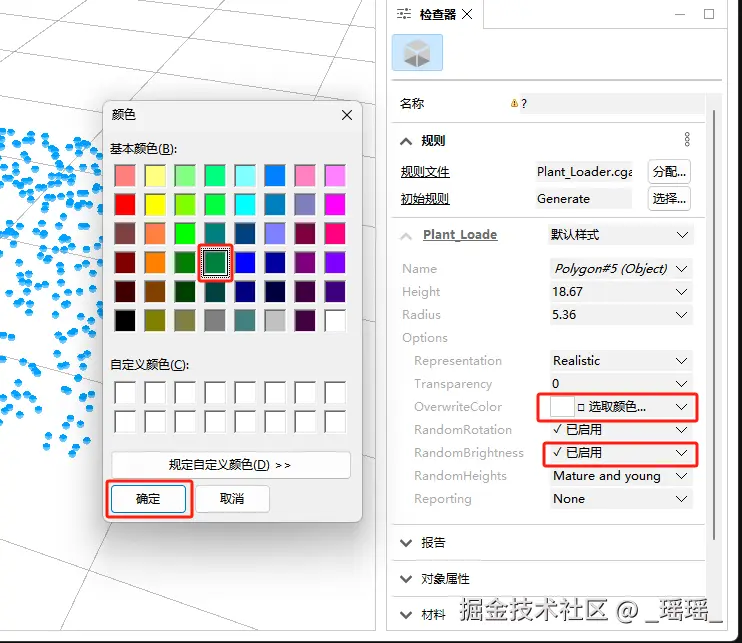Open the Reporting None dropdown
This screenshot has height=643, width=742.
click(620, 499)
